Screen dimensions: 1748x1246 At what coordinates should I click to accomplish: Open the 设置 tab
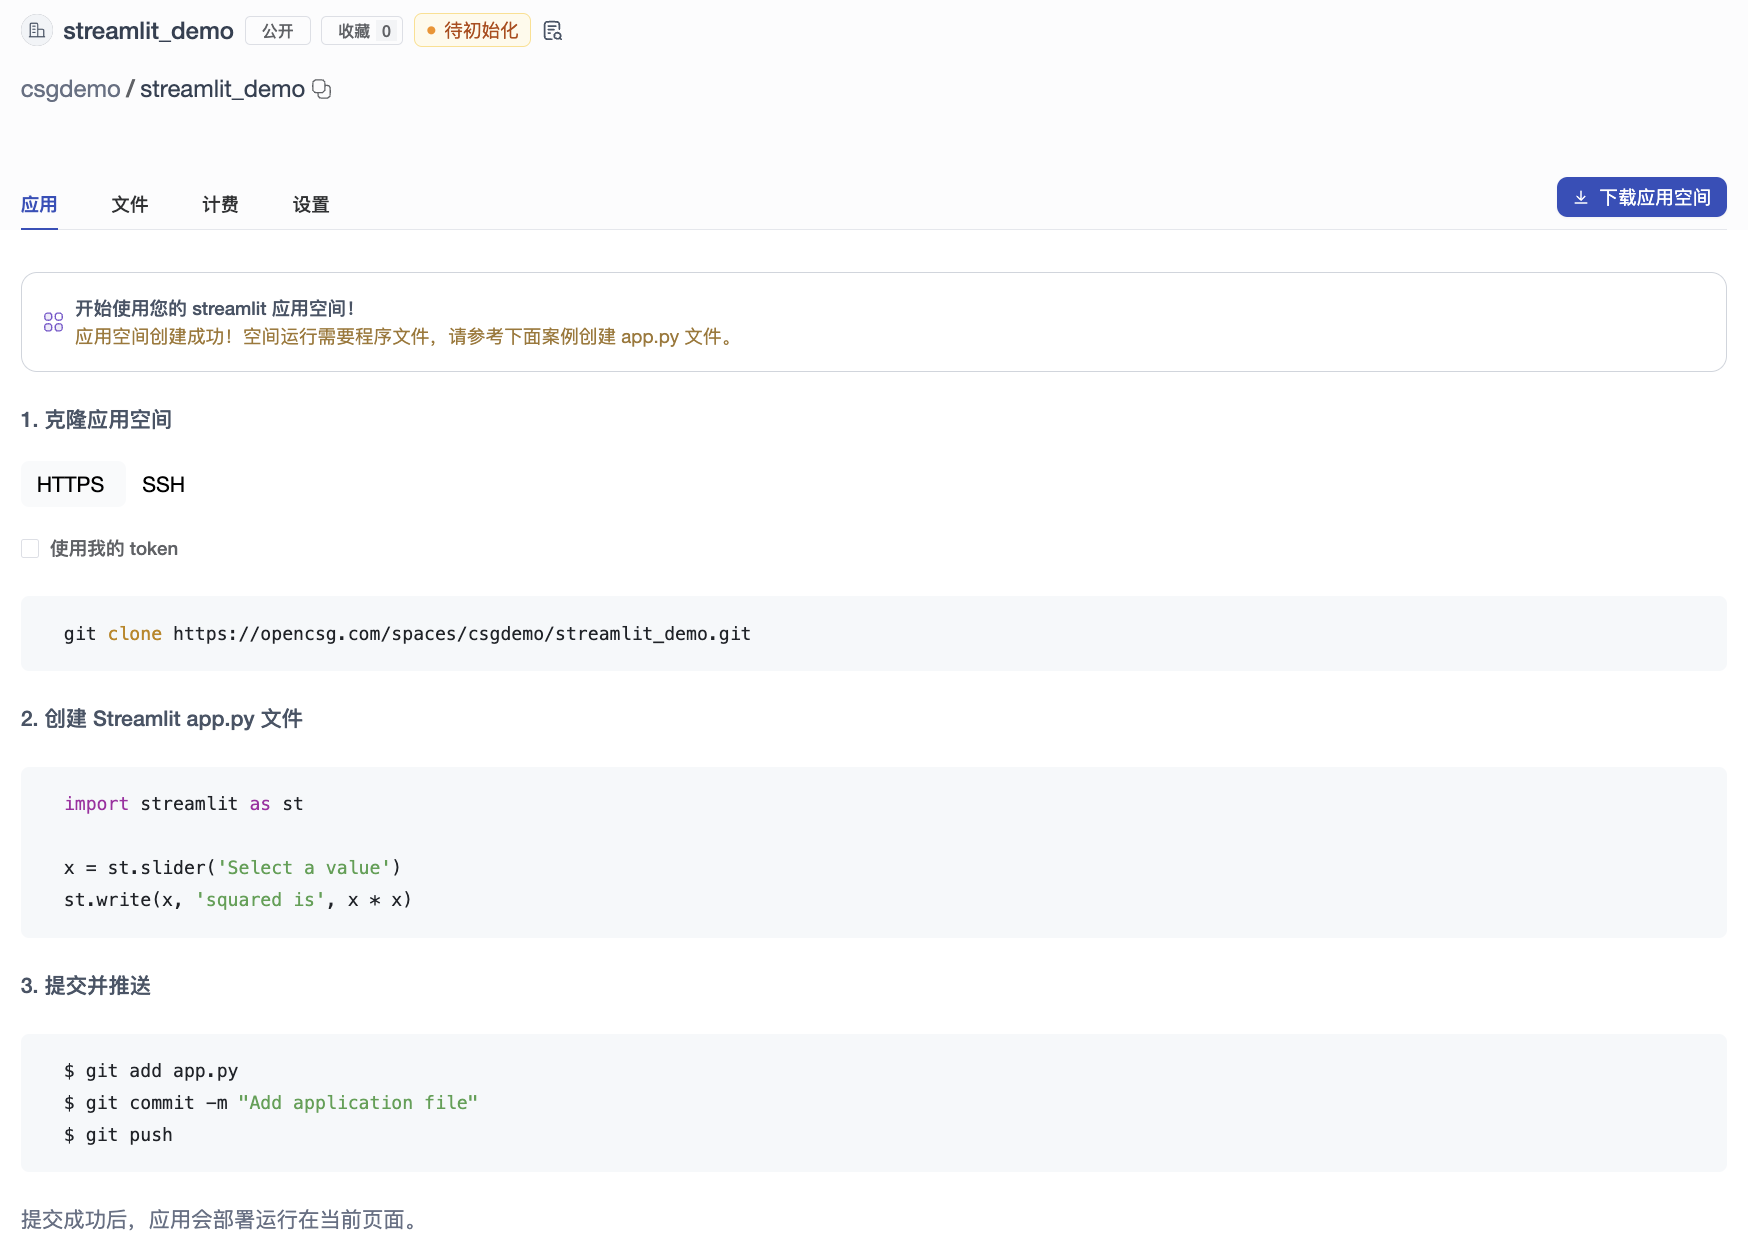[311, 204]
